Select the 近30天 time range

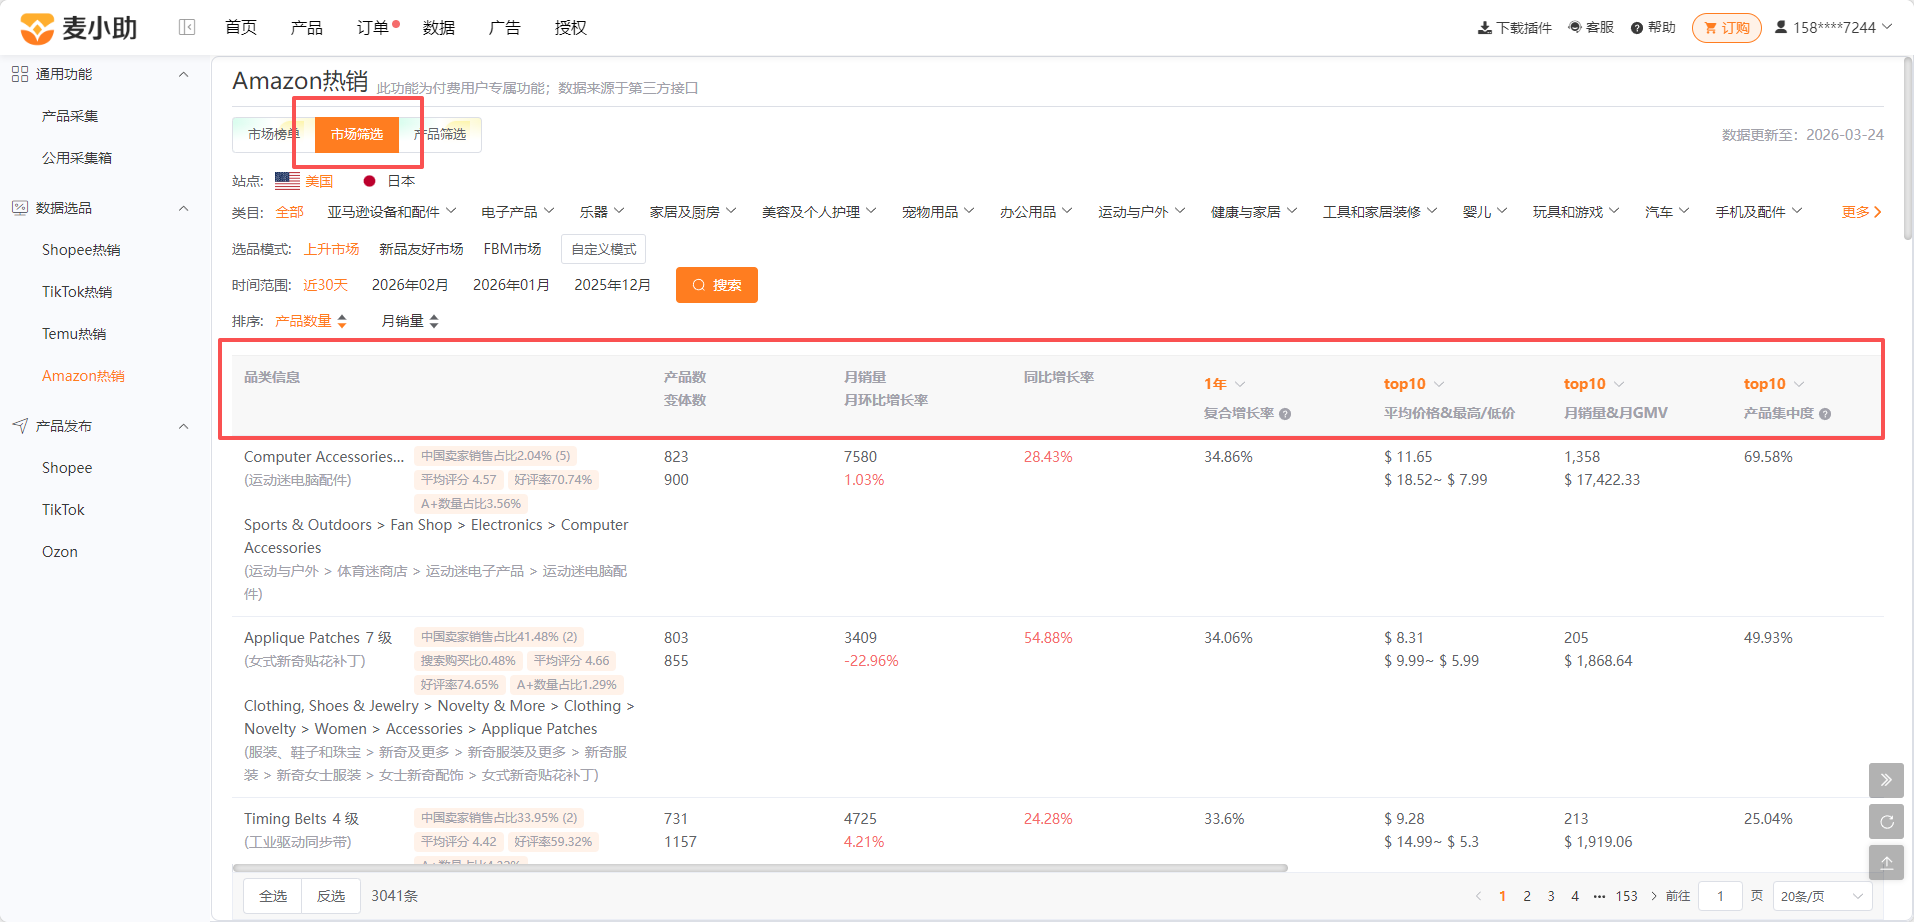coord(326,285)
